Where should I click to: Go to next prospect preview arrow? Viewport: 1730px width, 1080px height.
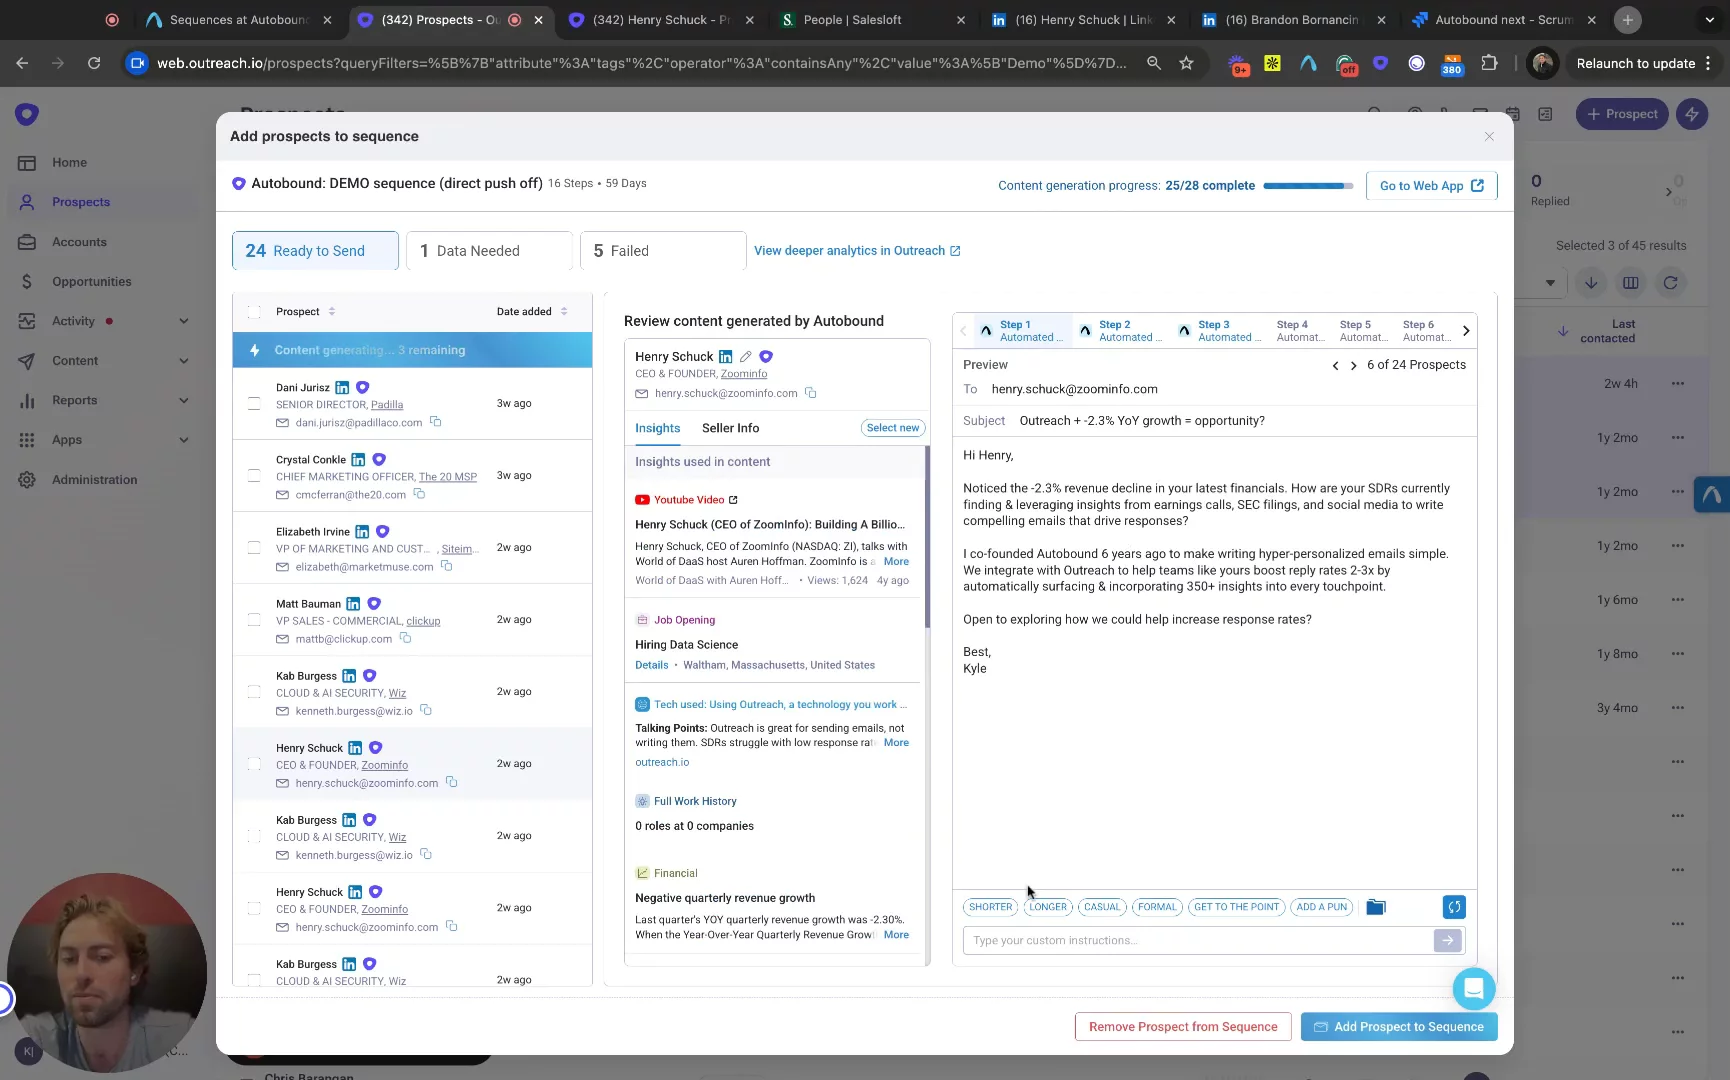pyautogui.click(x=1354, y=366)
